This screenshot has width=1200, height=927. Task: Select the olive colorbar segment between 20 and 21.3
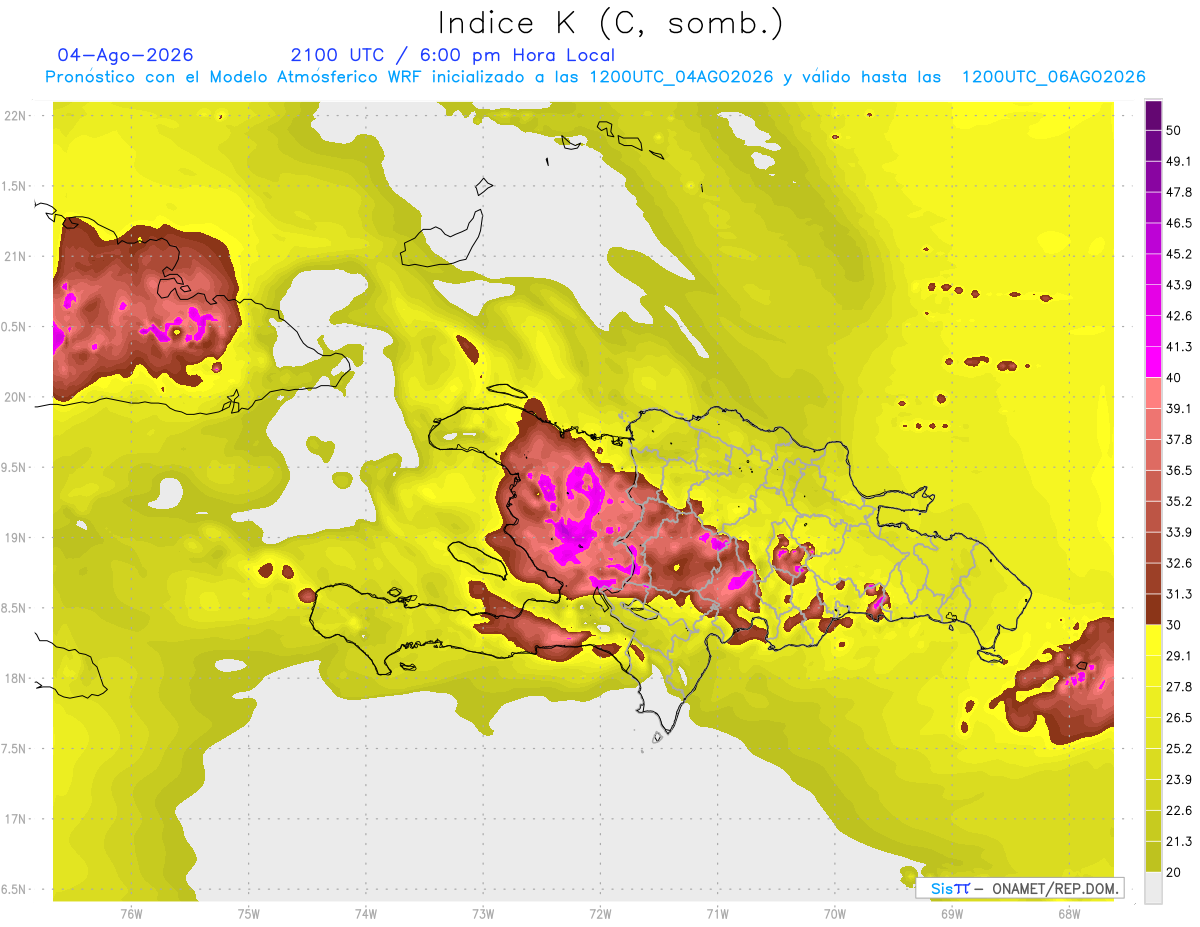pos(1153,857)
